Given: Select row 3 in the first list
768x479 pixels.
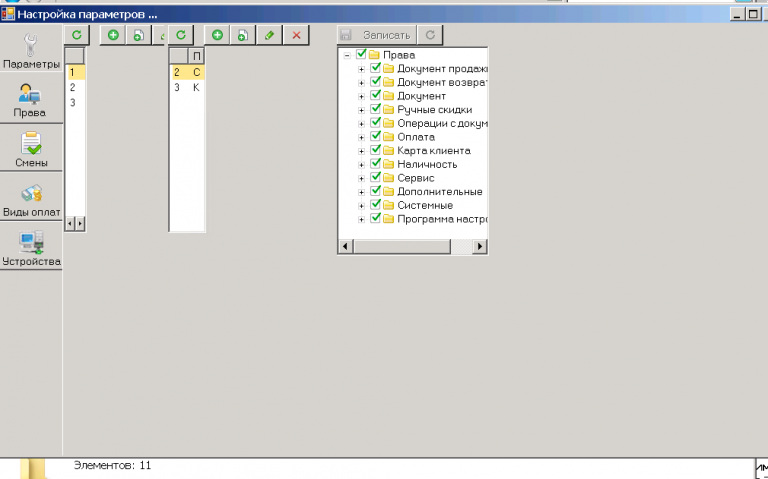Looking at the screenshot, I should (75, 103).
